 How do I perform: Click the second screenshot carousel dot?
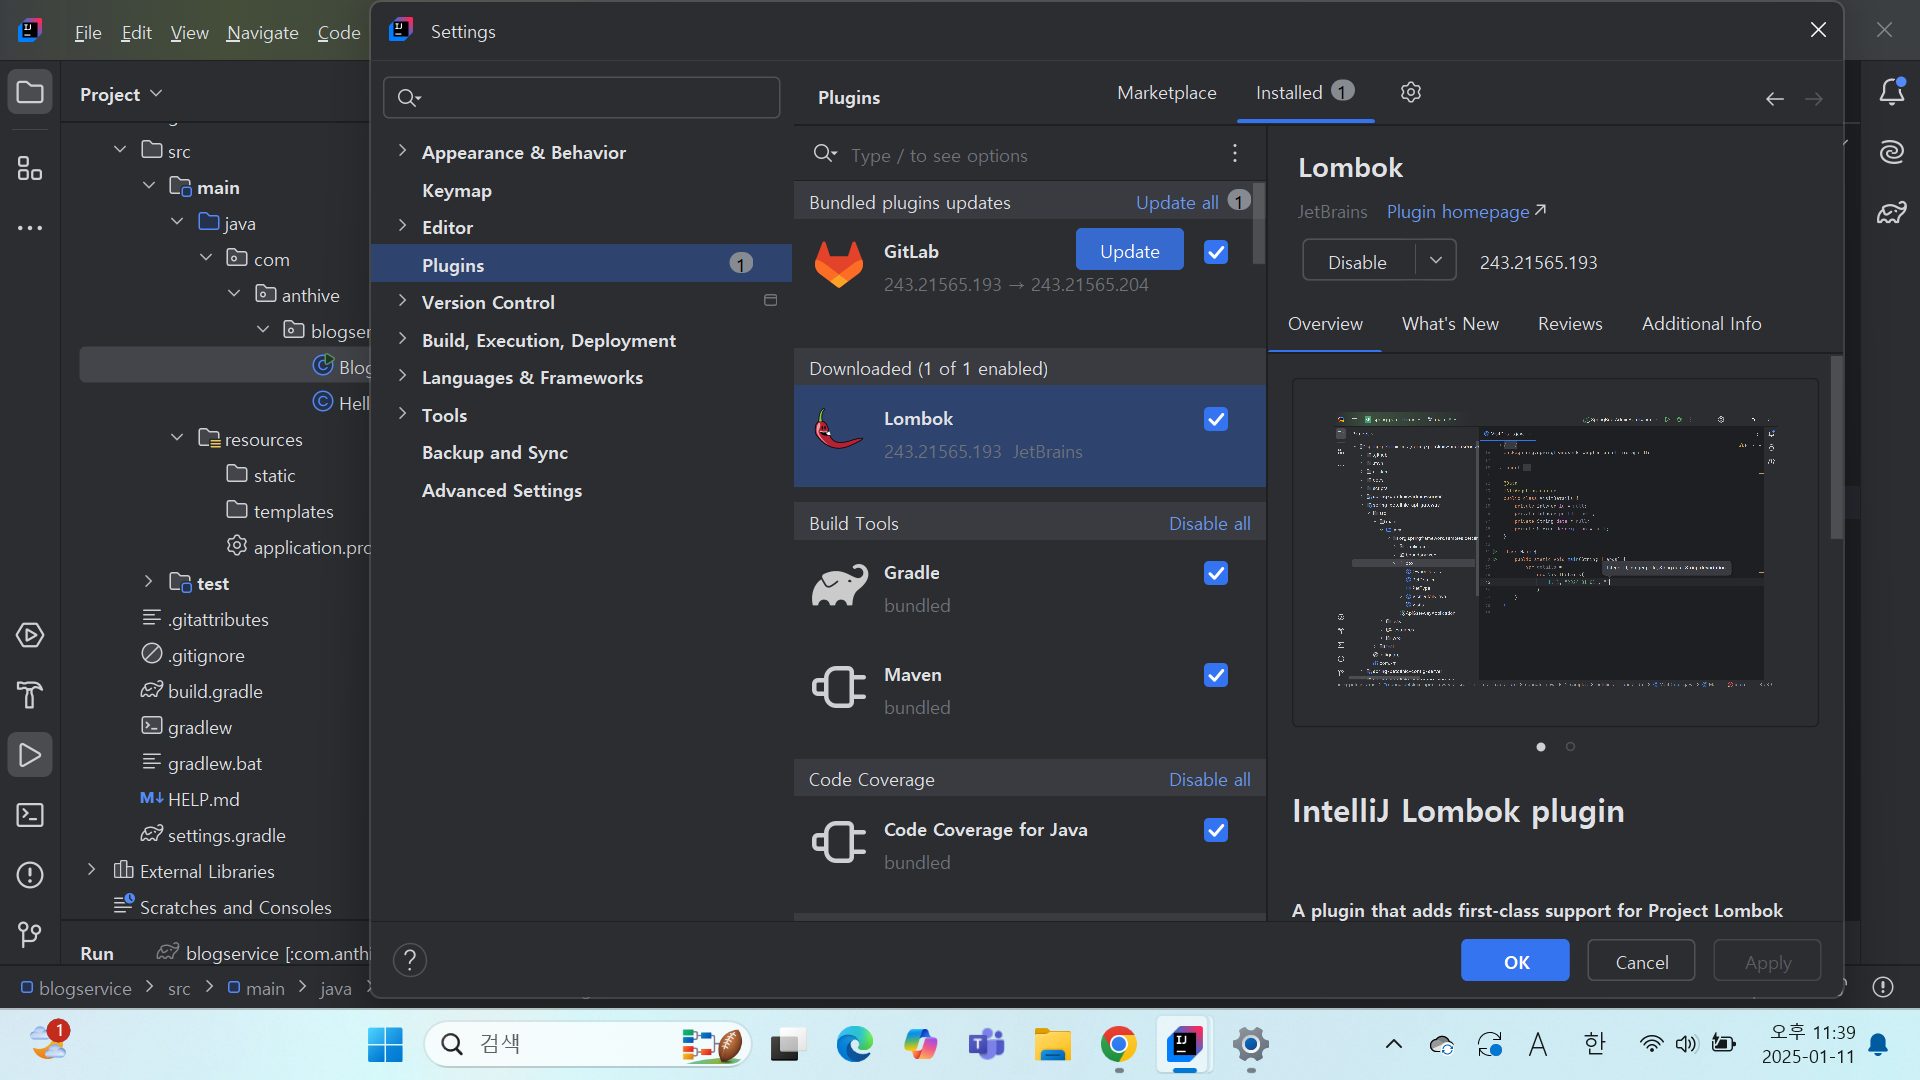click(1570, 747)
